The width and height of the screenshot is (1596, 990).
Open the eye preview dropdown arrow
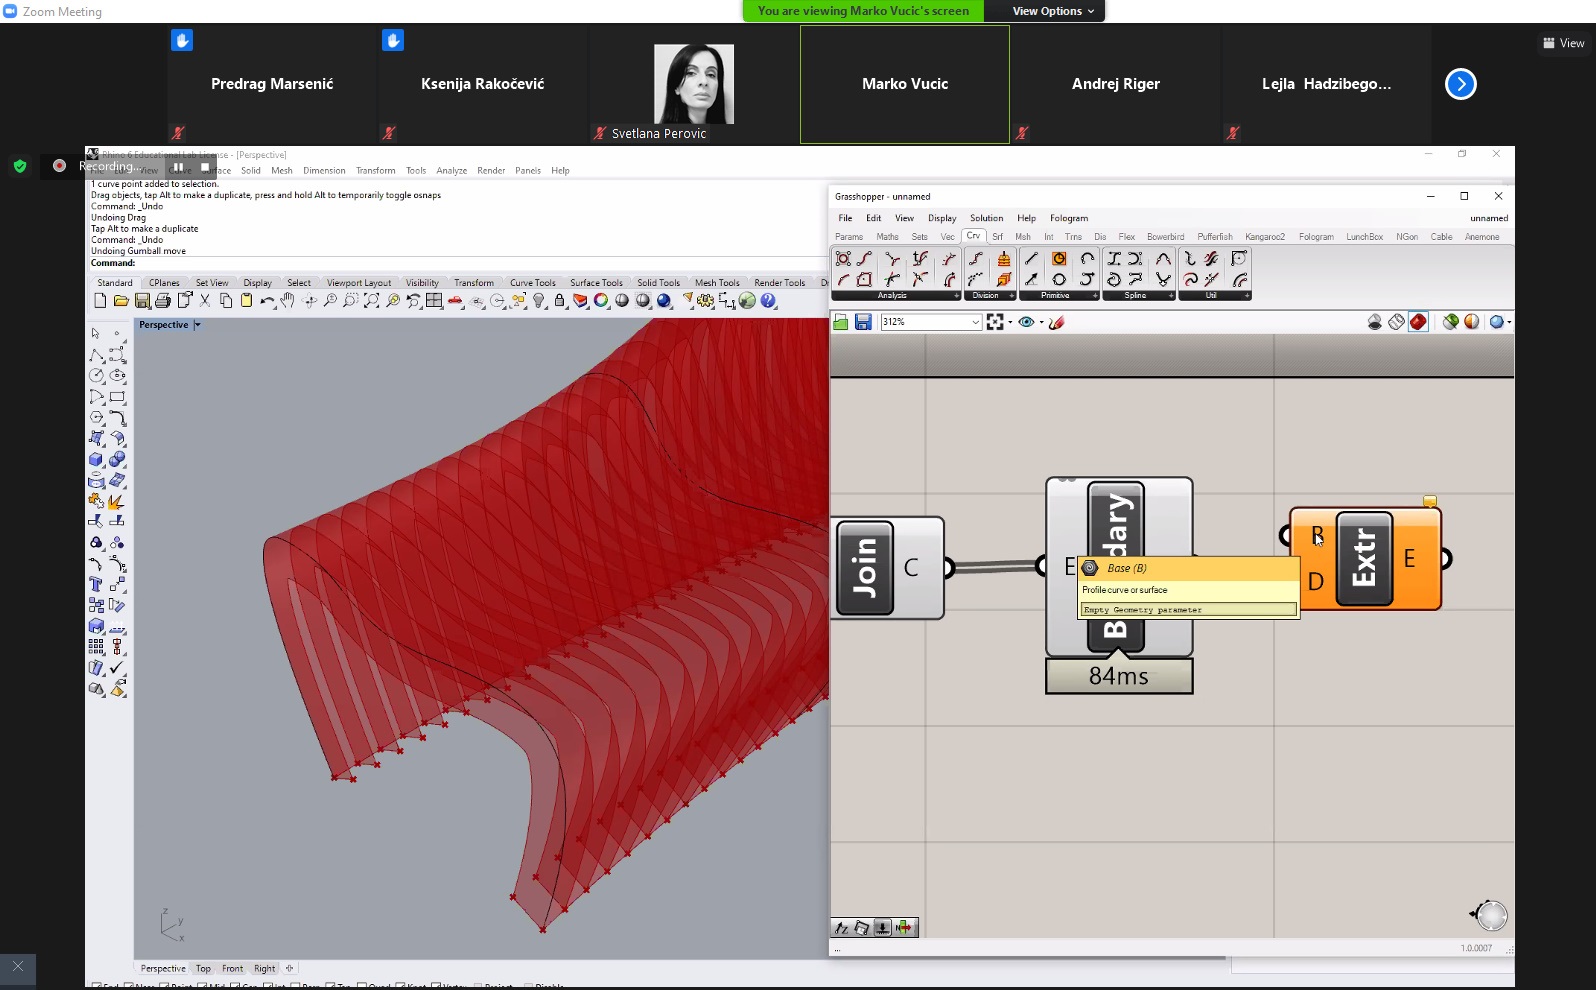tap(1041, 322)
